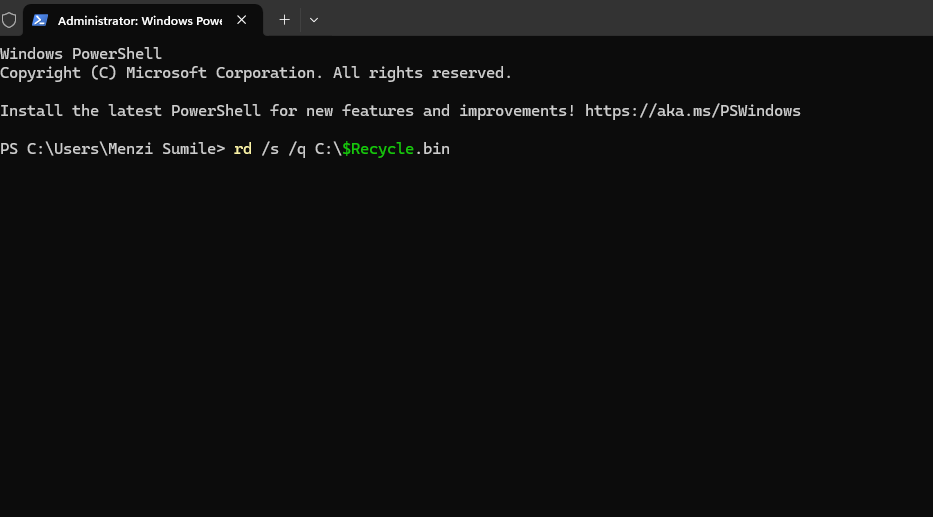This screenshot has width=933, height=517.
Task: Click the Windows PowerShell header line
Action: tap(81, 54)
